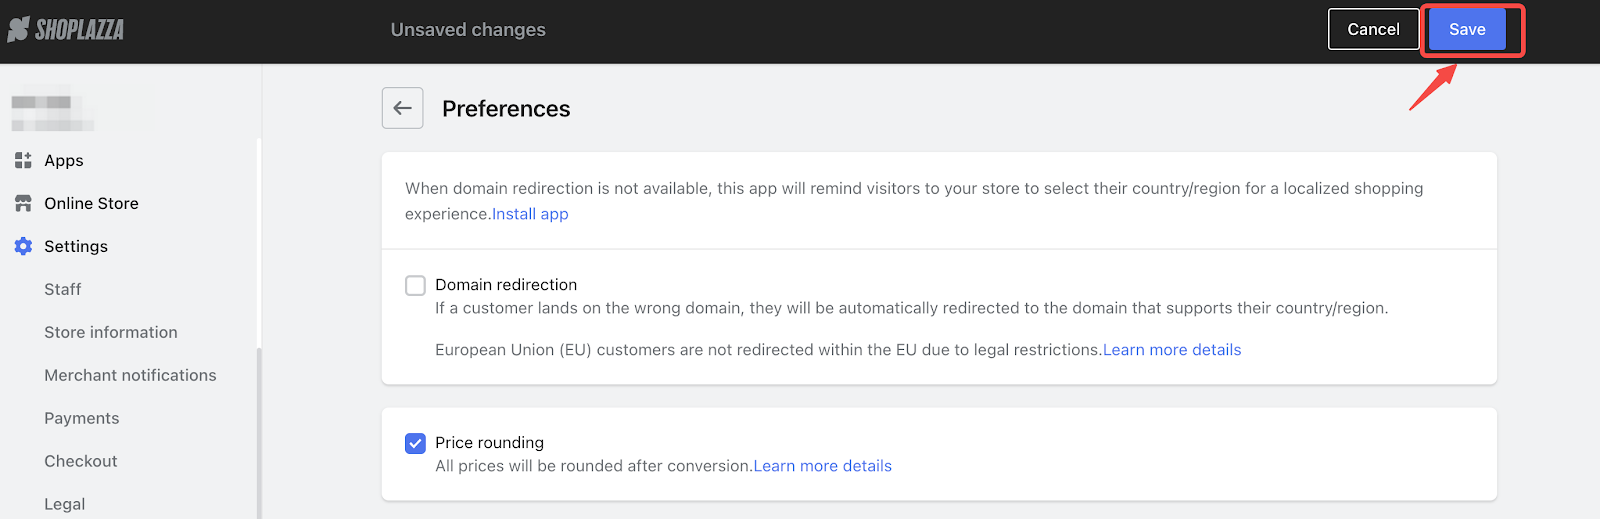Open Apps in the sidebar
The width and height of the screenshot is (1600, 519).
[64, 160]
